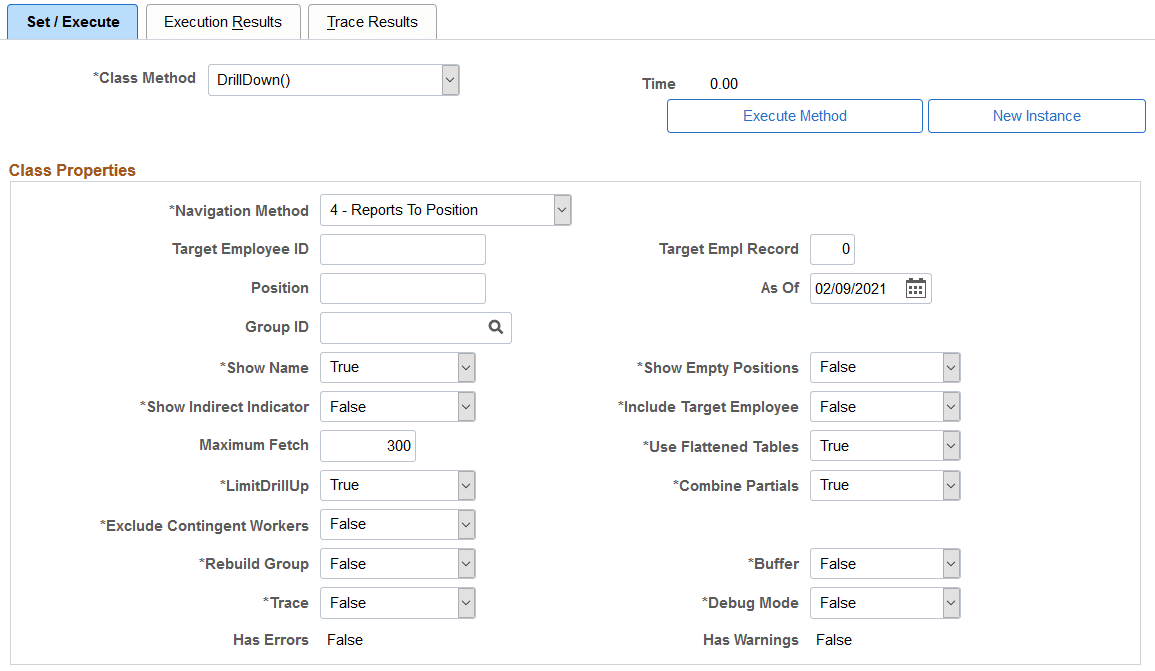Click the Combine Partials dropdown arrow
The image size is (1155, 671).
950,485
